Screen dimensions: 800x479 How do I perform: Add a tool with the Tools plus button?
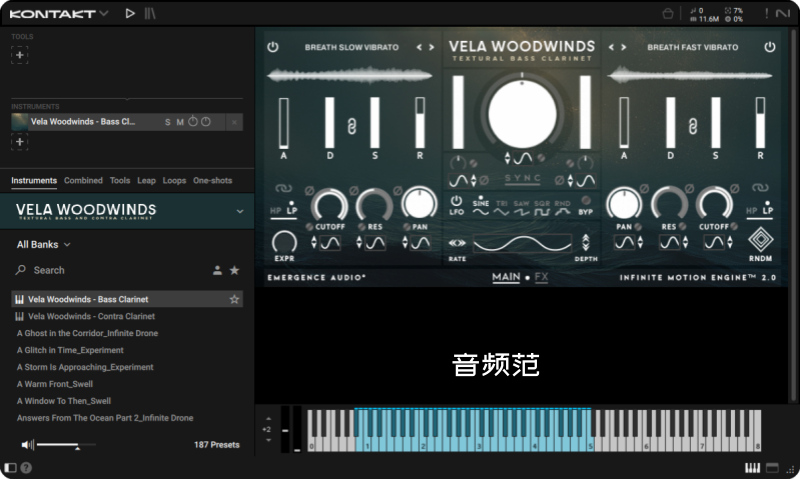coord(19,55)
